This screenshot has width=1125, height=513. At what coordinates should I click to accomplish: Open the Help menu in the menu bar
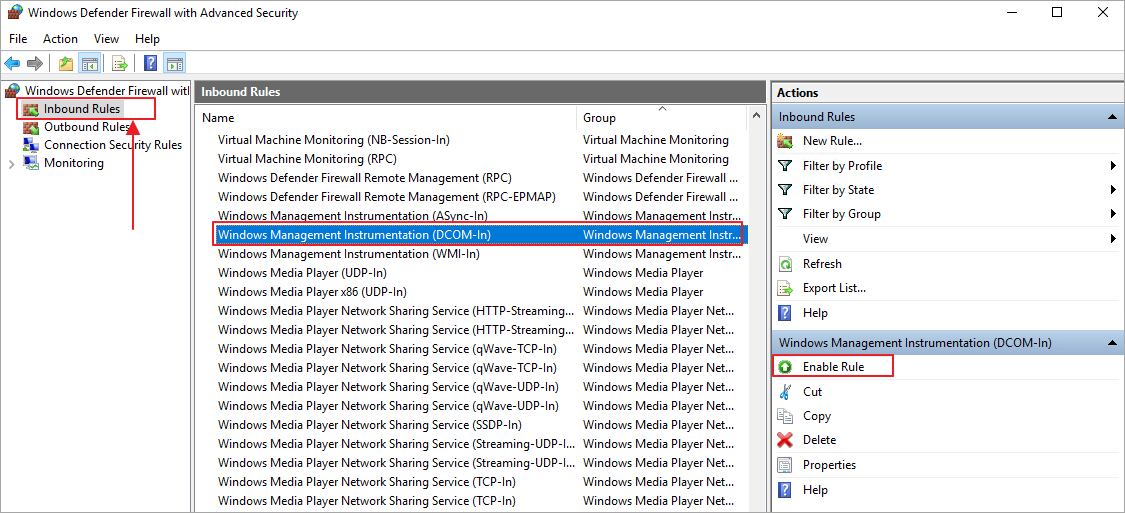pyautogui.click(x=148, y=39)
